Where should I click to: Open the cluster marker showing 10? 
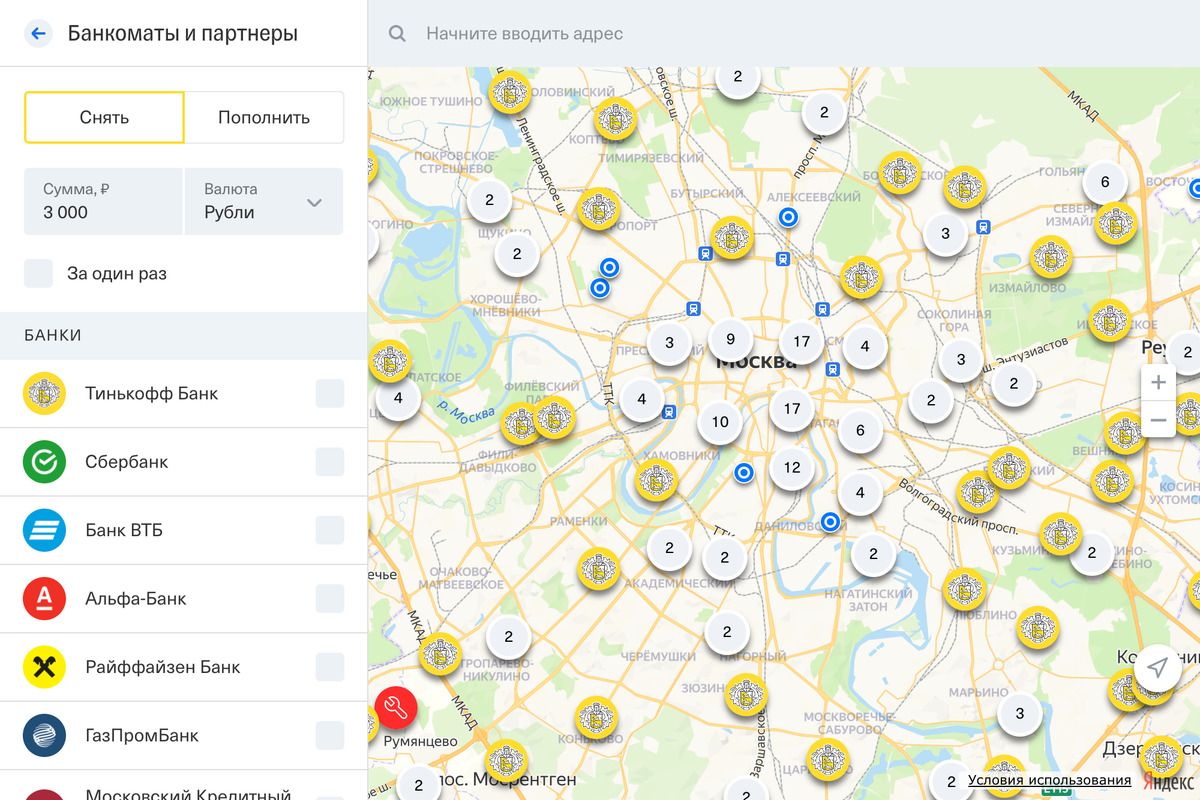[x=720, y=422]
